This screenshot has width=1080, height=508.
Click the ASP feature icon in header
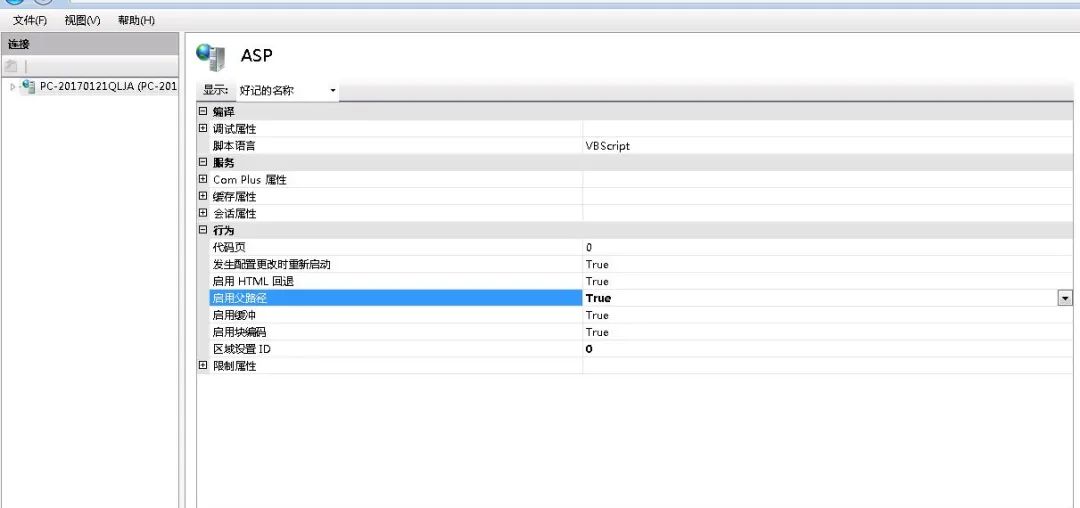pyautogui.click(x=211, y=57)
